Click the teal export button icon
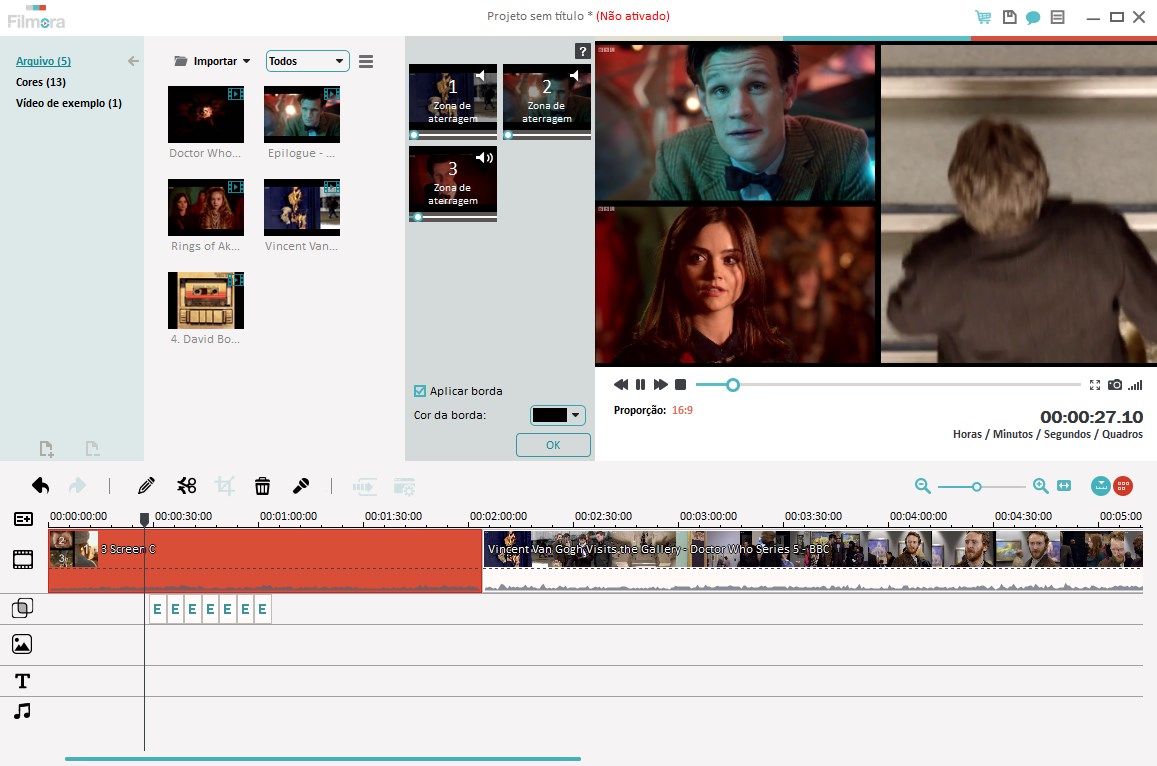The width and height of the screenshot is (1157, 766). point(1101,486)
